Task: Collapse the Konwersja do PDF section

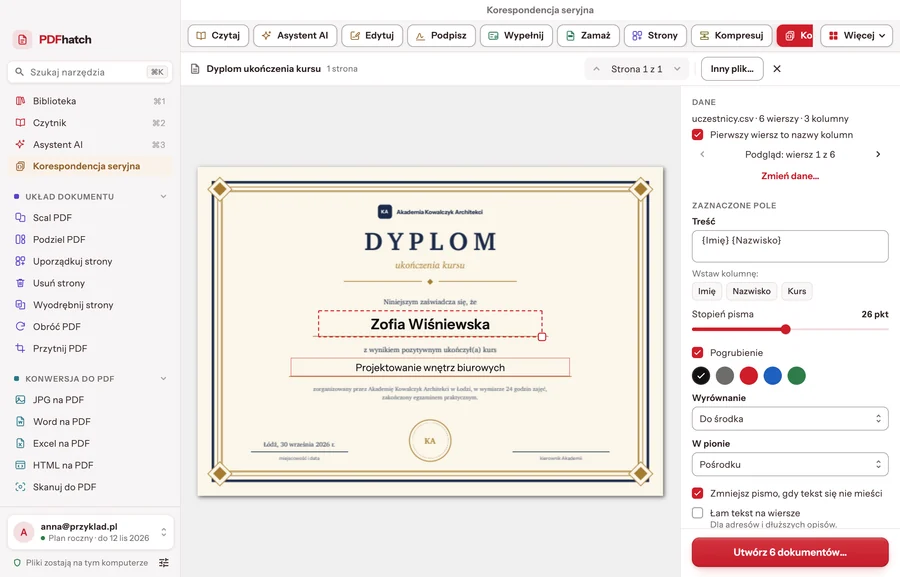Action: pos(164,379)
